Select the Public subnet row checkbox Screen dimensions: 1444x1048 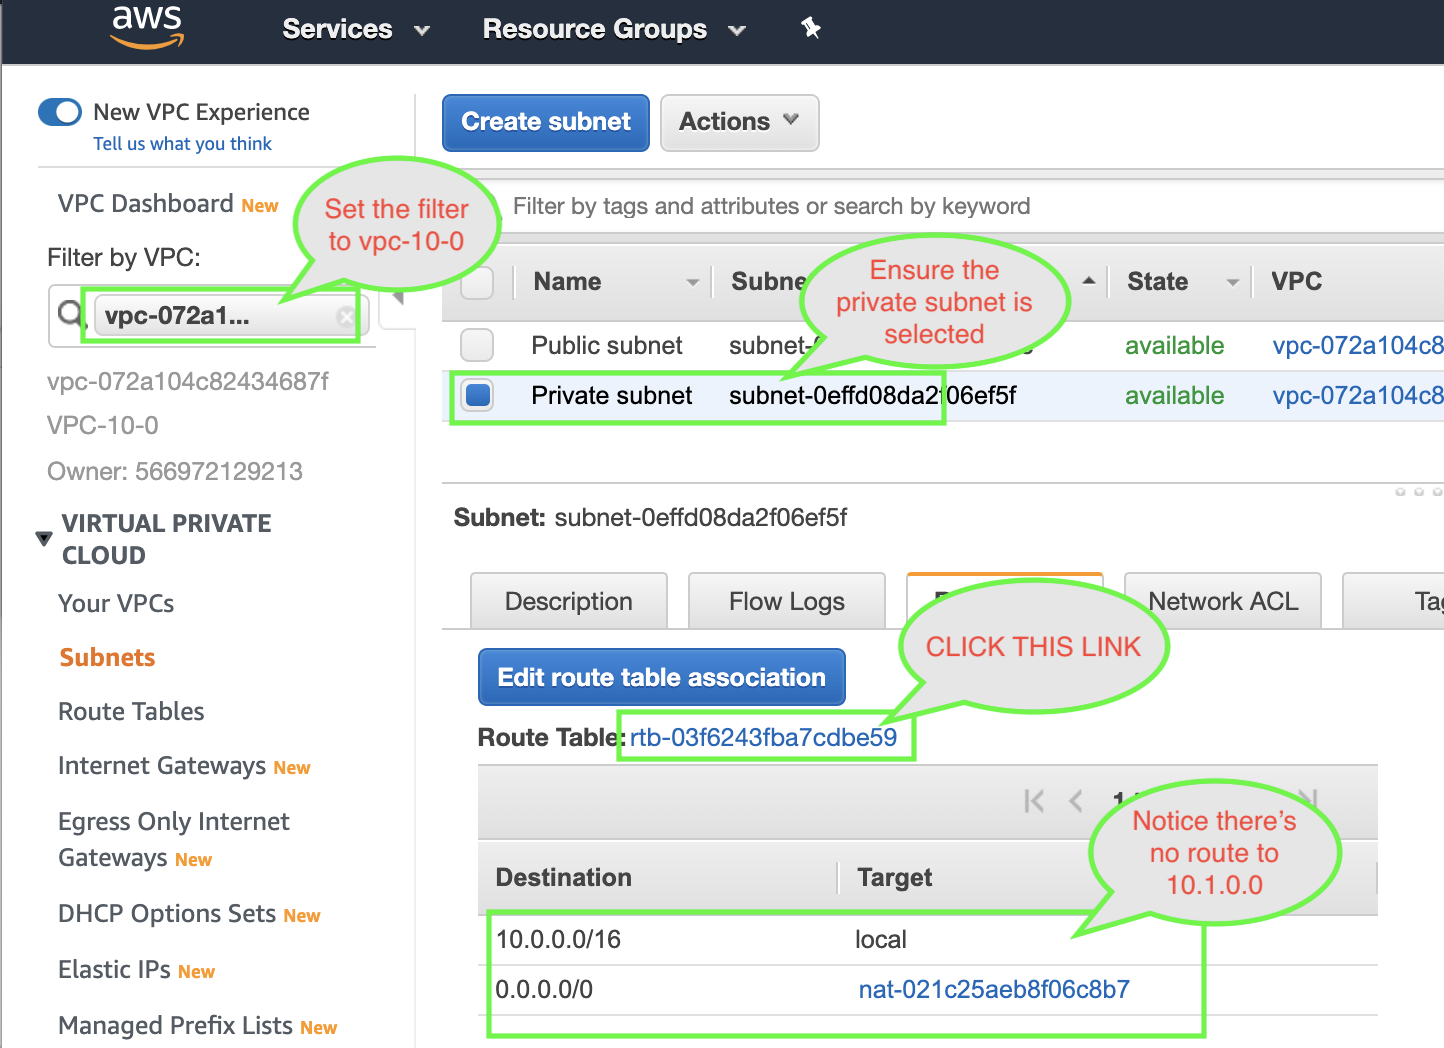pyautogui.click(x=477, y=345)
